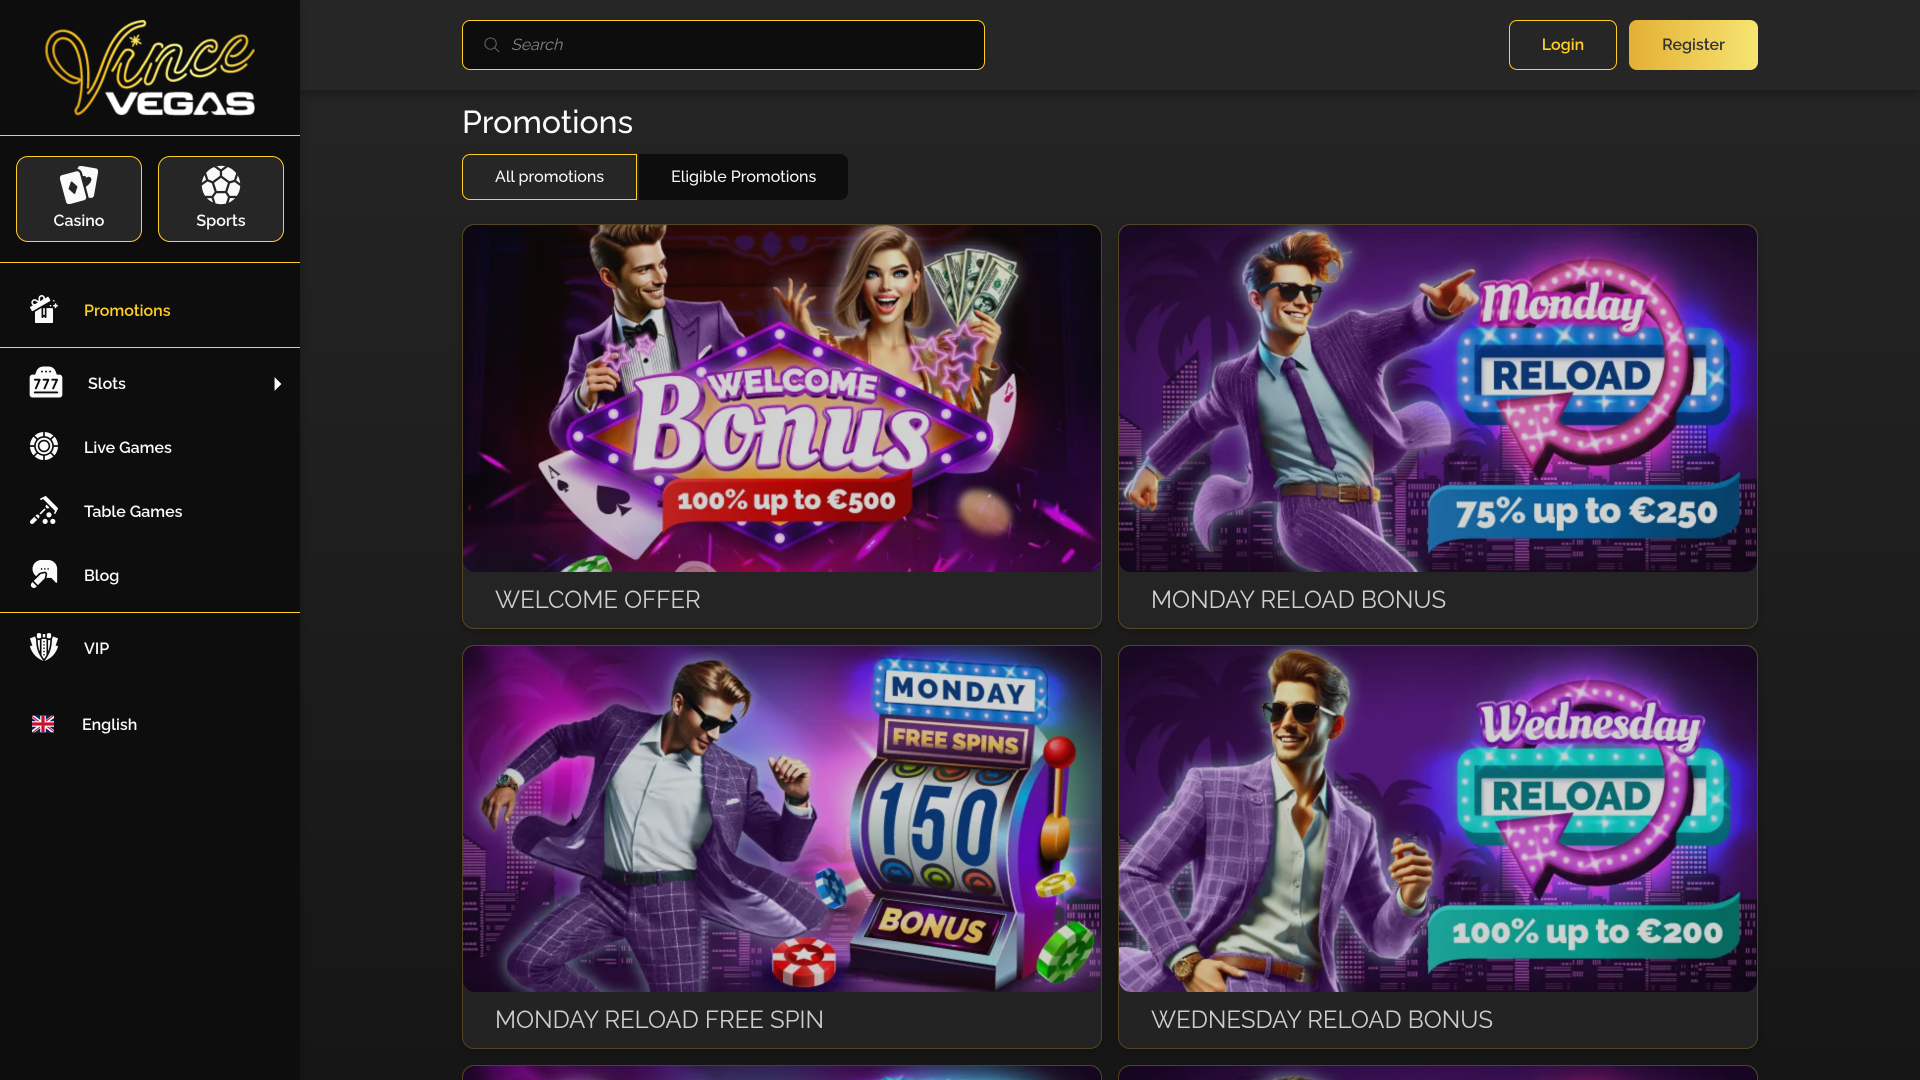Click the Vince Vegas logo
The image size is (1920, 1080).
coord(150,67)
